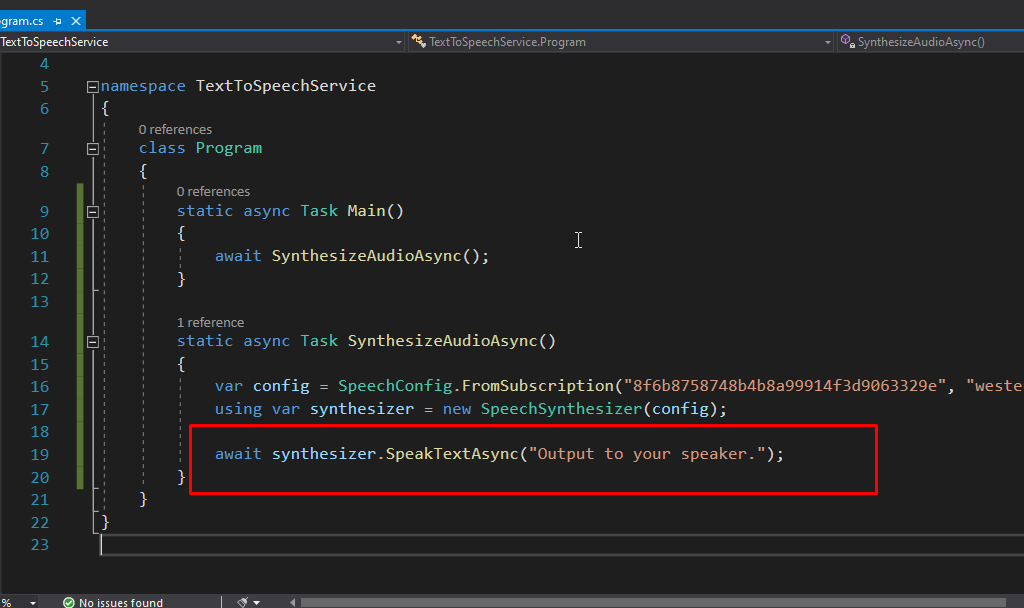Image resolution: width=1024 pixels, height=608 pixels.
Task: Open 0 references link above class Program
Action: tap(175, 130)
